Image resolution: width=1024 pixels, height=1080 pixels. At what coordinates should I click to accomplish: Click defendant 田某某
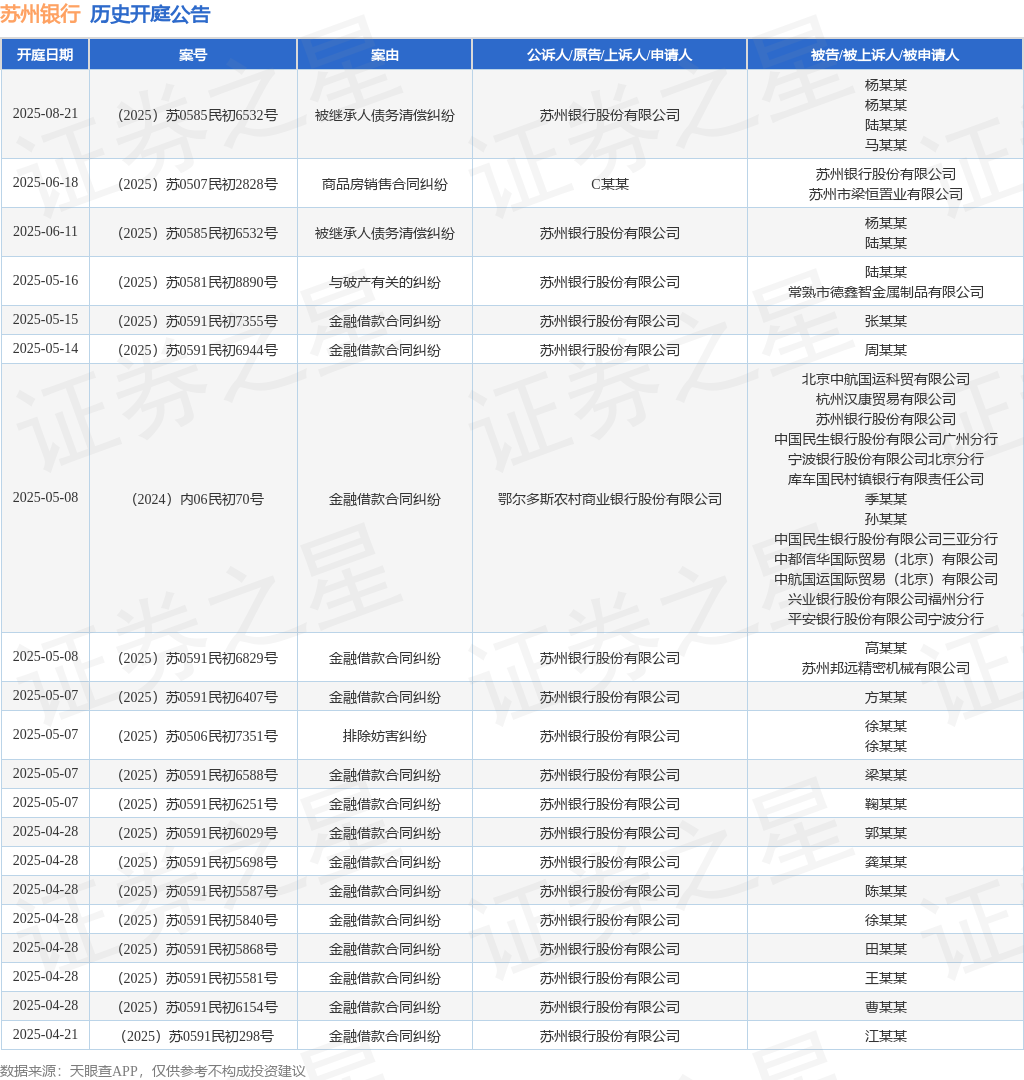click(886, 948)
